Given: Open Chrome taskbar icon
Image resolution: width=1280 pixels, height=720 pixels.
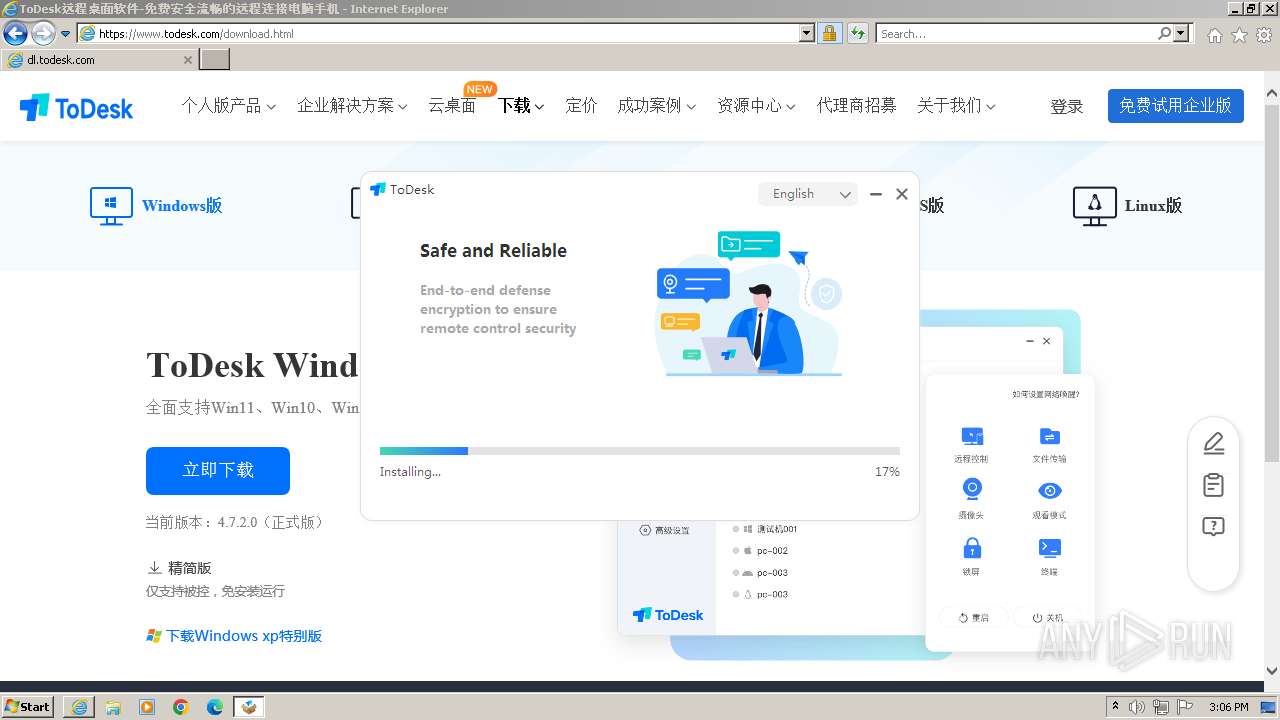Looking at the screenshot, I should tap(181, 707).
